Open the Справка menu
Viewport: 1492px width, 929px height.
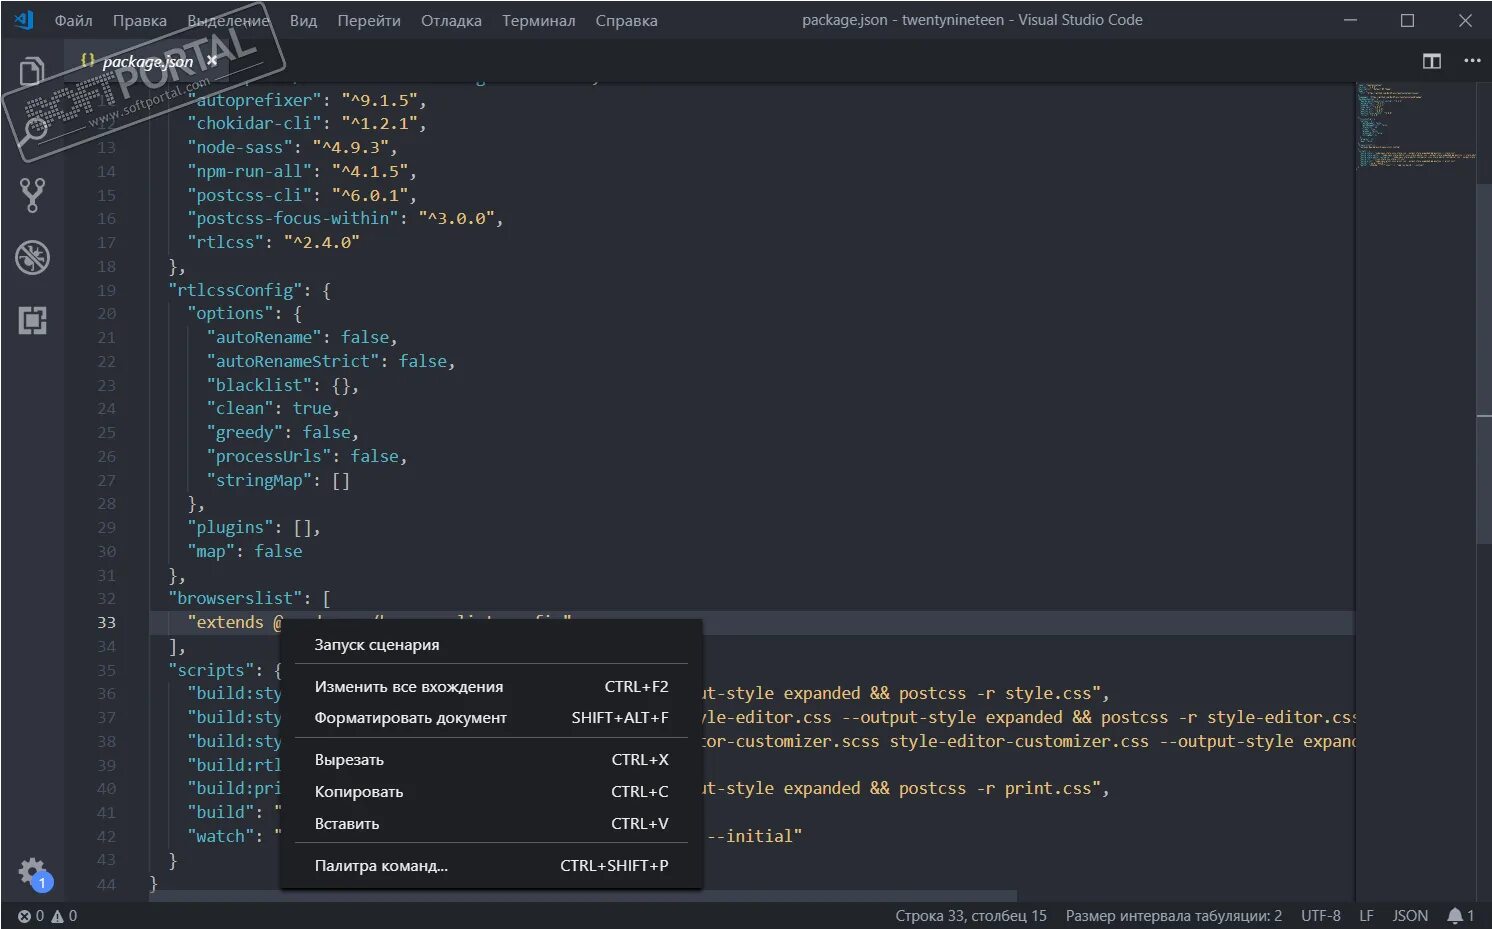coord(626,20)
